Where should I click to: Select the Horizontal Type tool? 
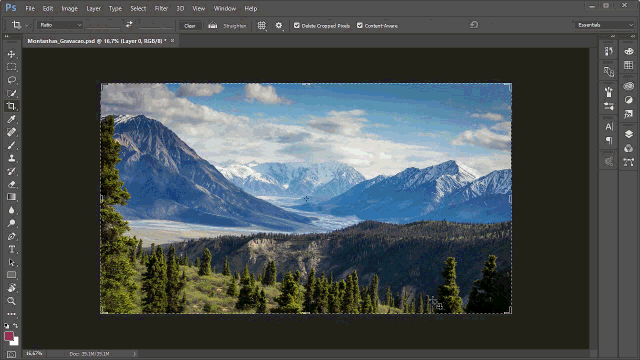point(11,249)
